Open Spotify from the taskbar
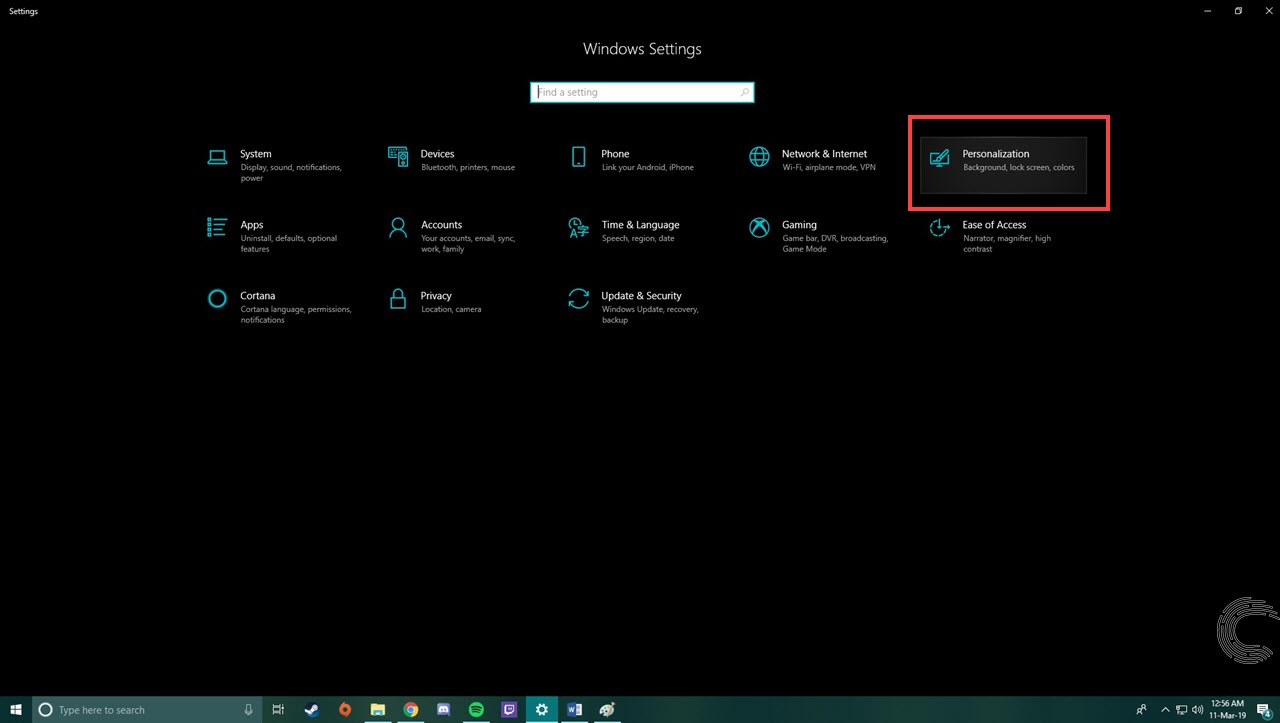1280x723 pixels. point(477,710)
